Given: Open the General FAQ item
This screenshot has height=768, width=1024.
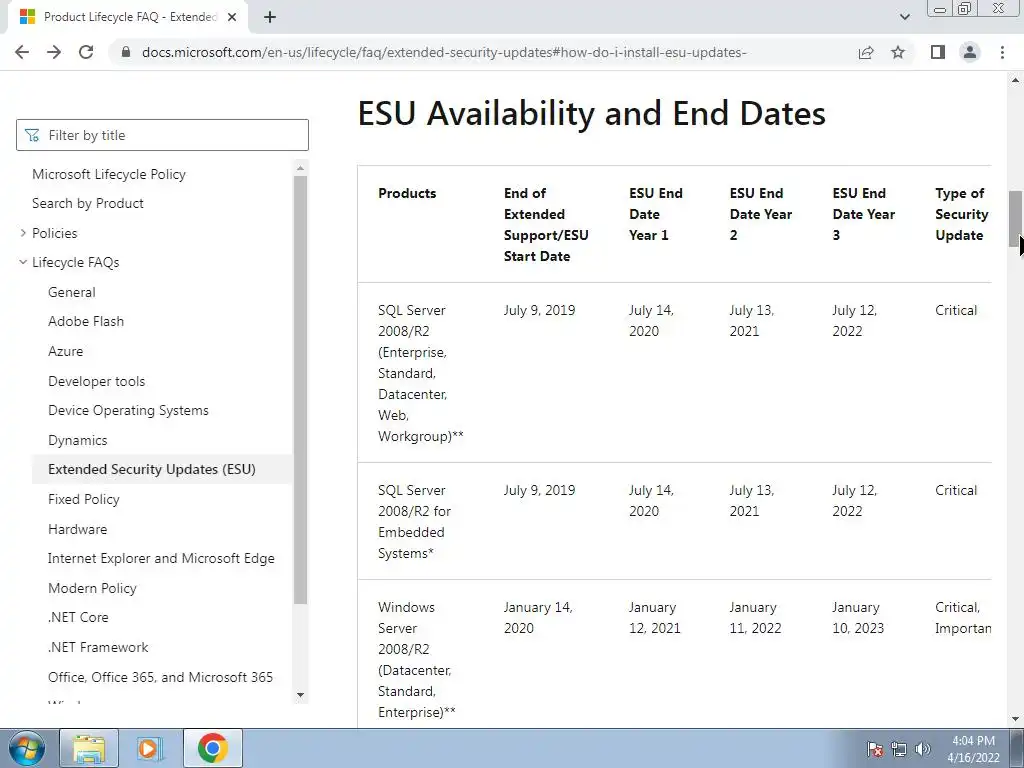Looking at the screenshot, I should [x=72, y=292].
